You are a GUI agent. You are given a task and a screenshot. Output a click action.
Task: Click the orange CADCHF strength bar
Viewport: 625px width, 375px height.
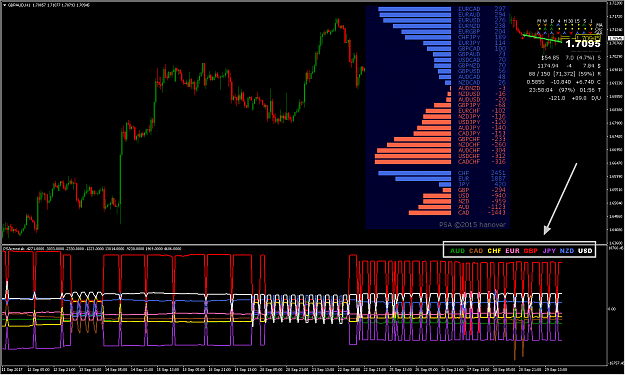point(413,162)
